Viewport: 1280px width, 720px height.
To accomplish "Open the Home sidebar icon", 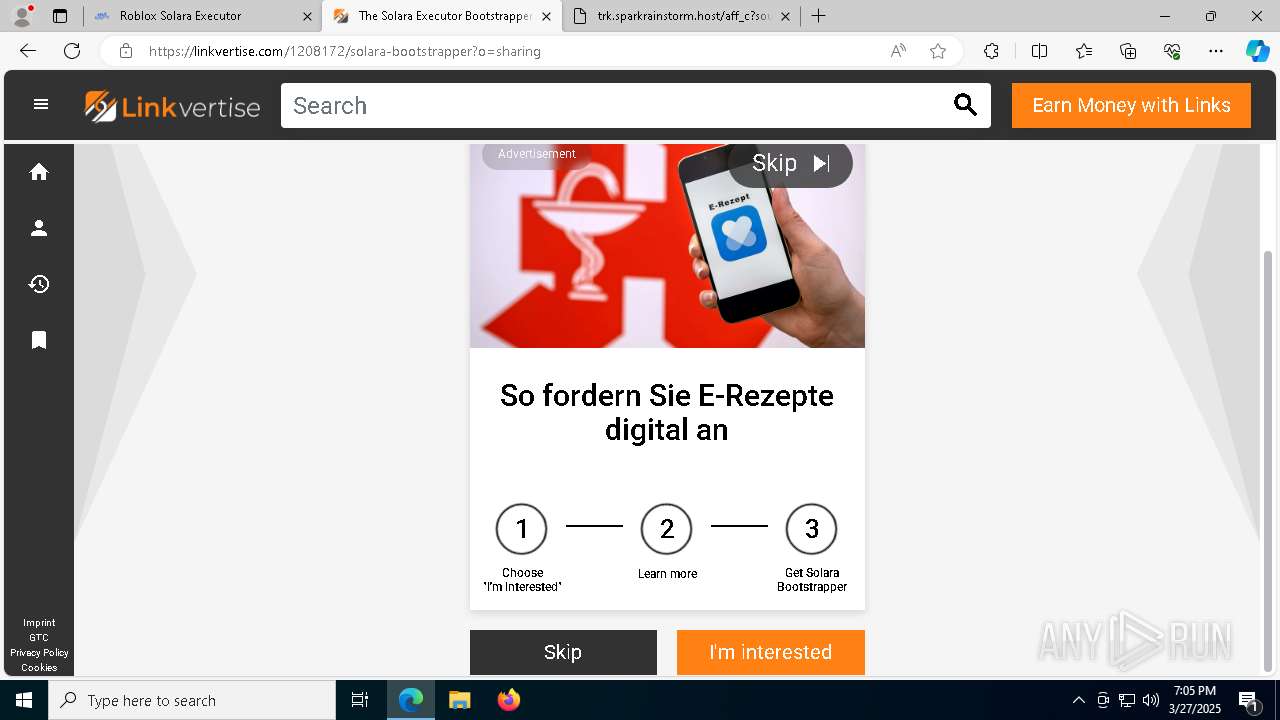I will (39, 172).
